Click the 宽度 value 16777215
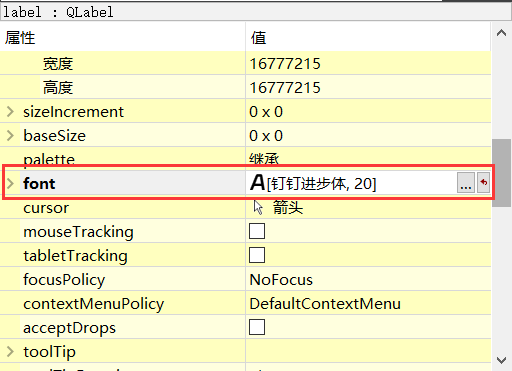The image size is (512, 371). click(285, 63)
